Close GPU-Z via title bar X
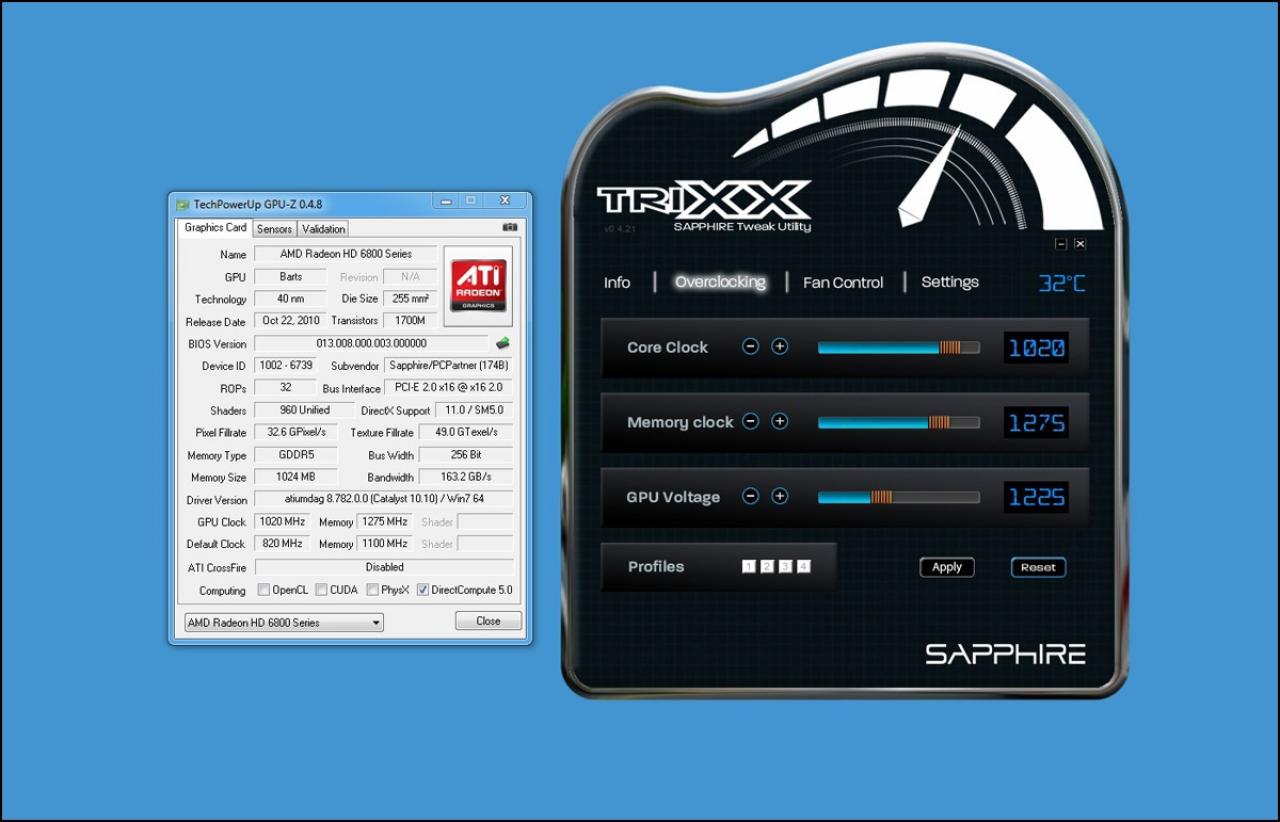1280x822 pixels. [x=504, y=202]
